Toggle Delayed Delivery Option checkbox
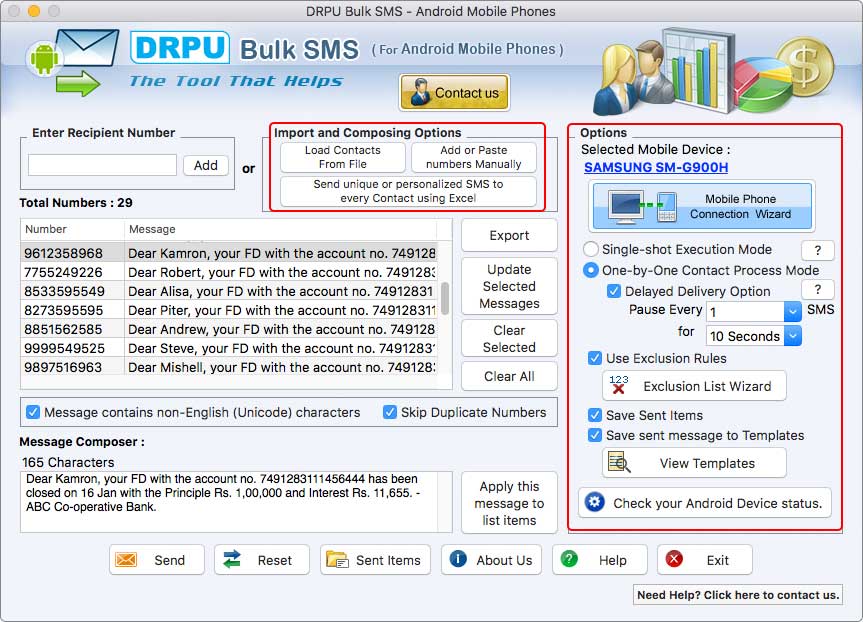The height and width of the screenshot is (622, 863). [x=614, y=291]
